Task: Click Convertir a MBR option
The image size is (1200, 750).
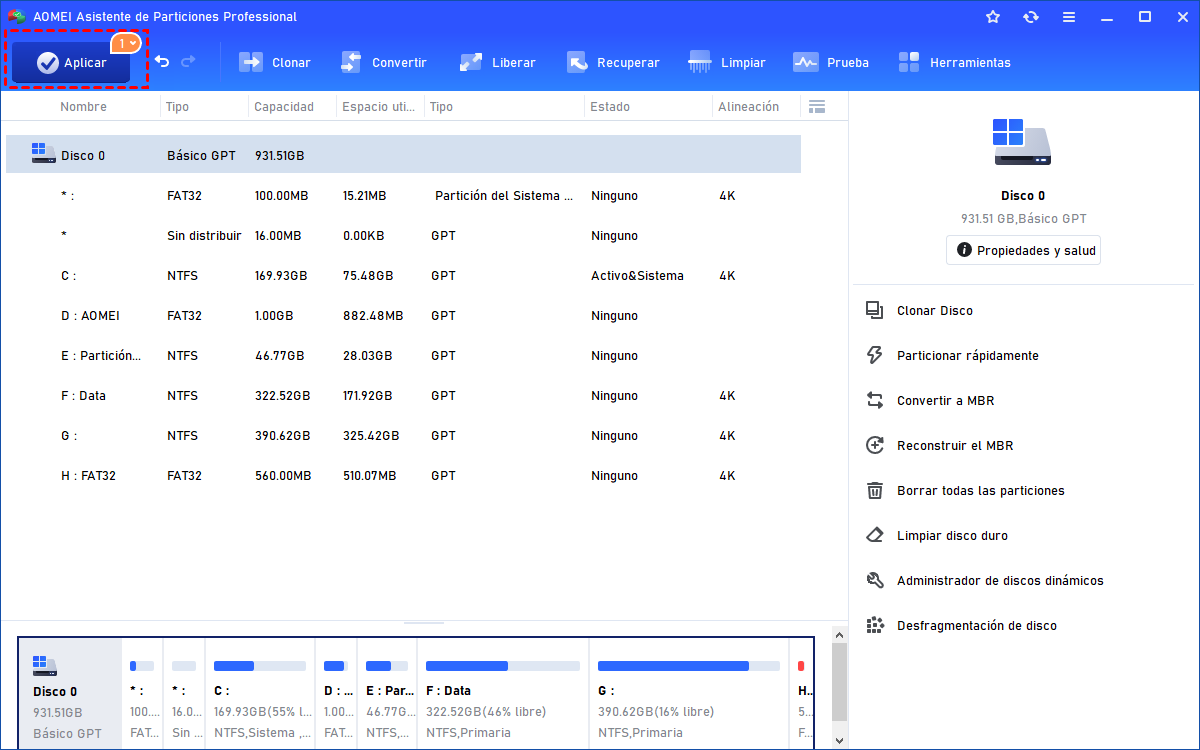Action: point(945,401)
